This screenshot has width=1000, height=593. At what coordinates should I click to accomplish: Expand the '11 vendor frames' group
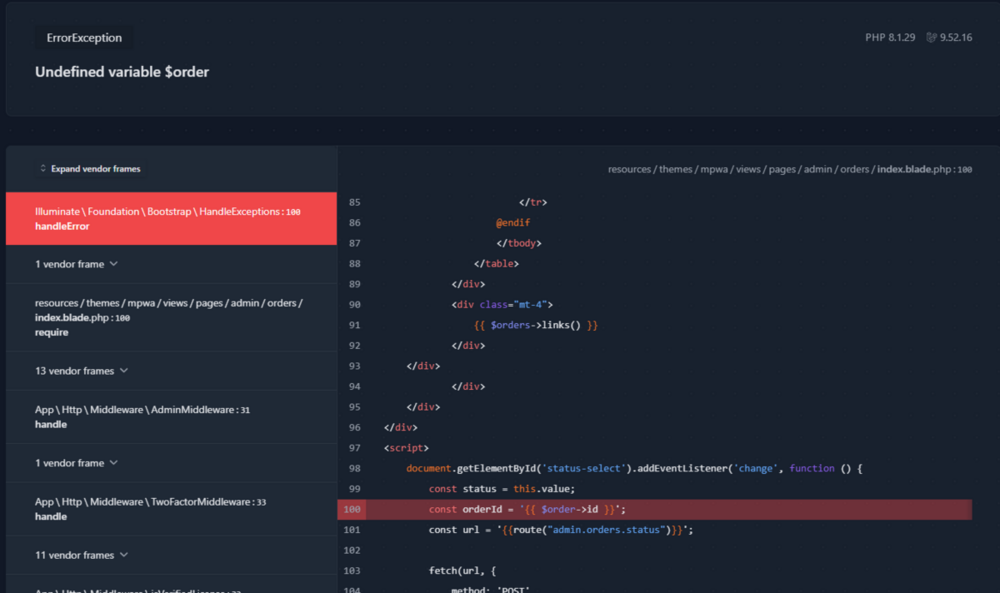(82, 555)
